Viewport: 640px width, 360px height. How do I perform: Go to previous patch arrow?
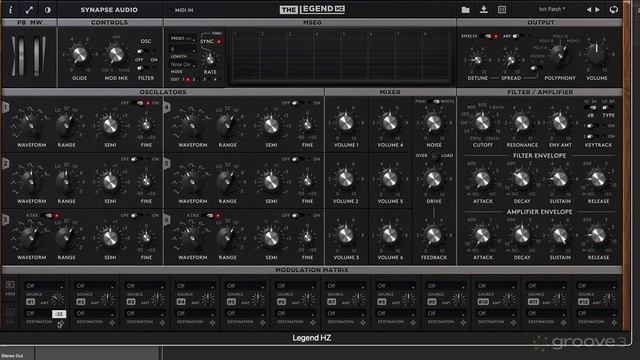point(589,9)
